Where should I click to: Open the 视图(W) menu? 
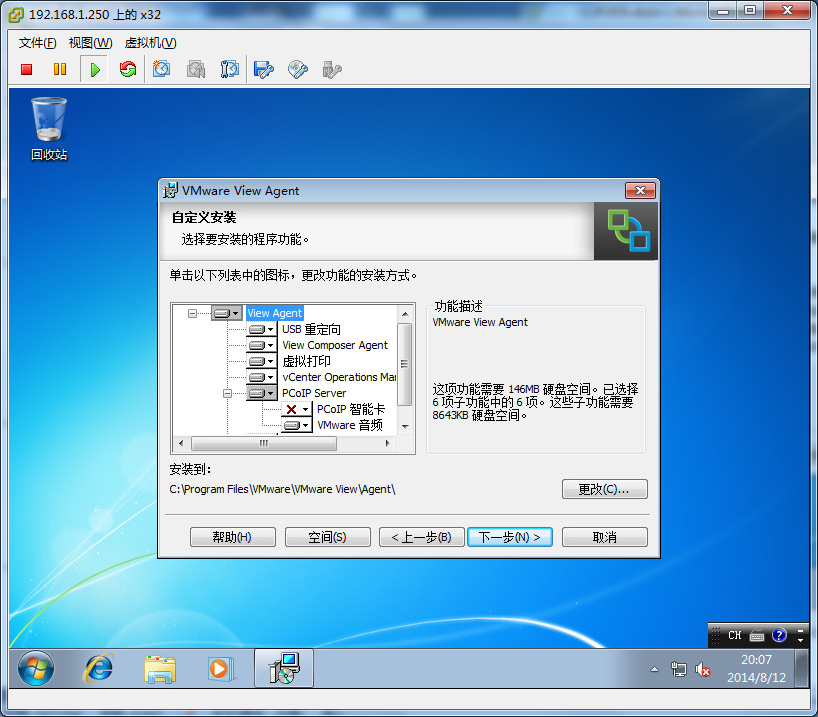(89, 43)
